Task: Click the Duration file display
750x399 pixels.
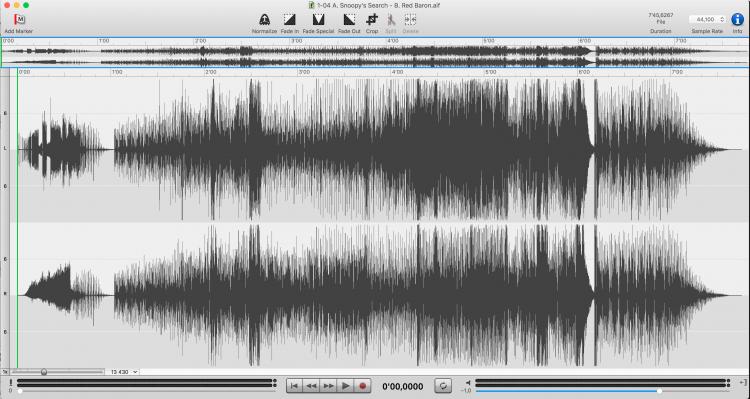Action: coord(661,19)
